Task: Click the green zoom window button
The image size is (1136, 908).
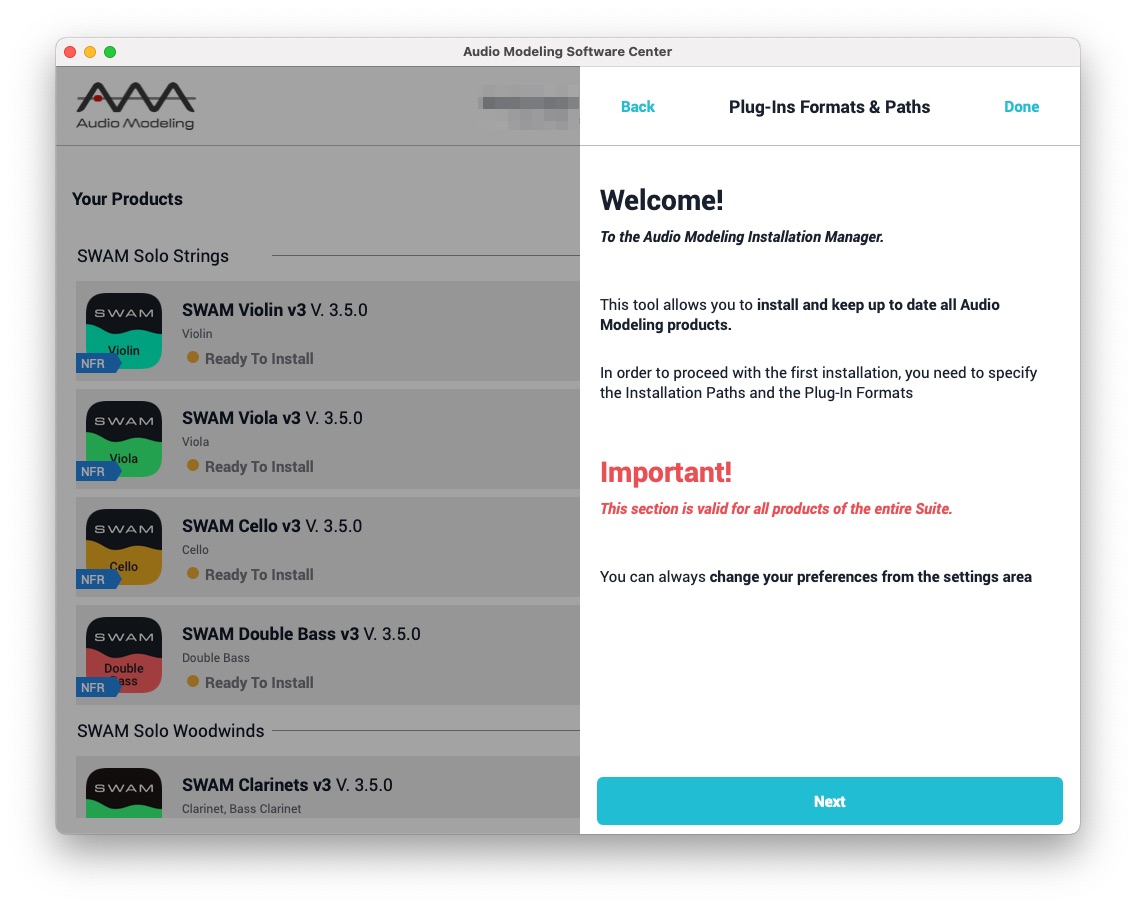Action: 110,51
